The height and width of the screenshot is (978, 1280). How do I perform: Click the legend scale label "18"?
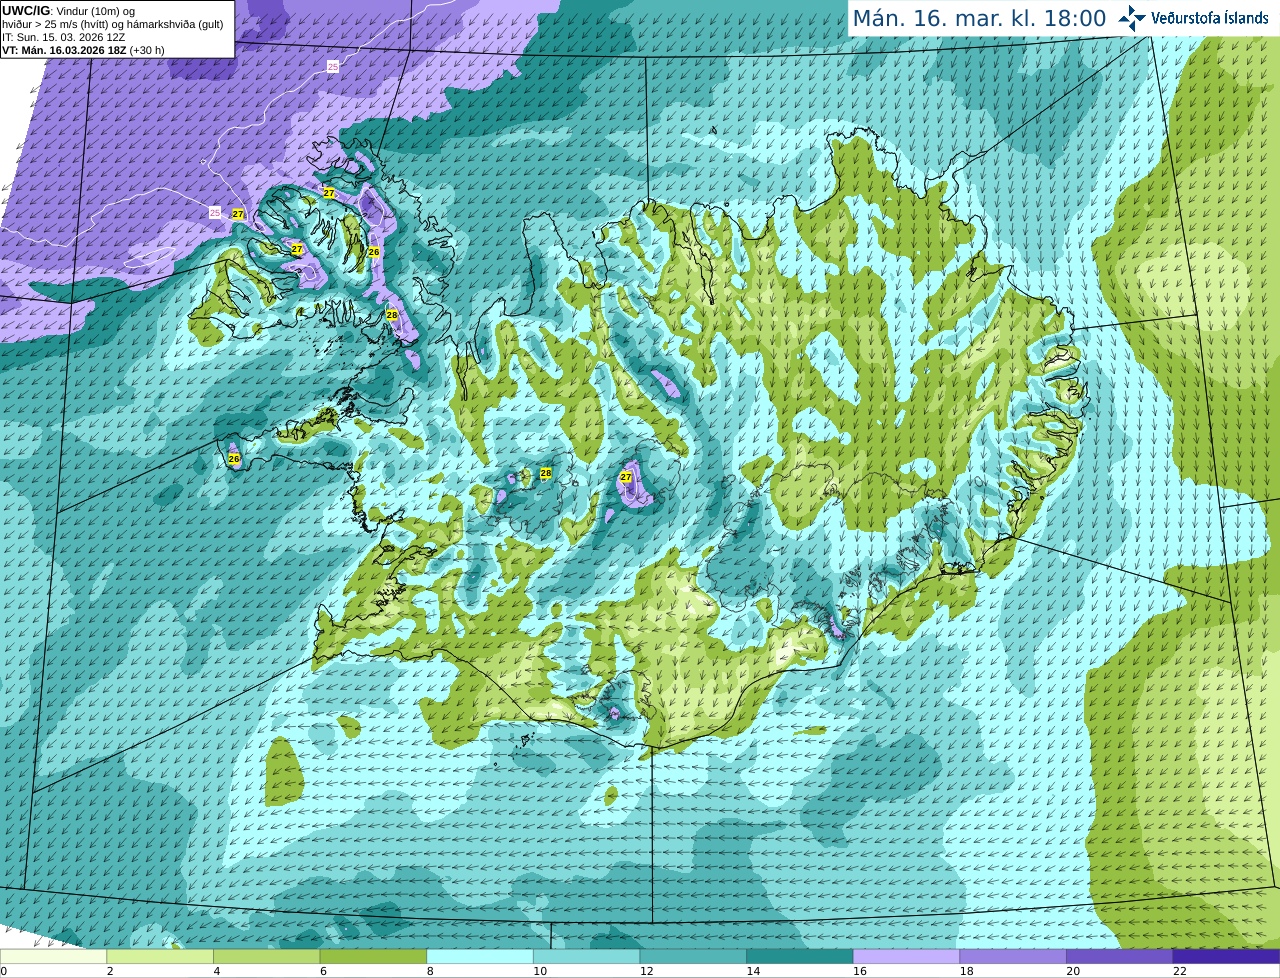coord(967,971)
